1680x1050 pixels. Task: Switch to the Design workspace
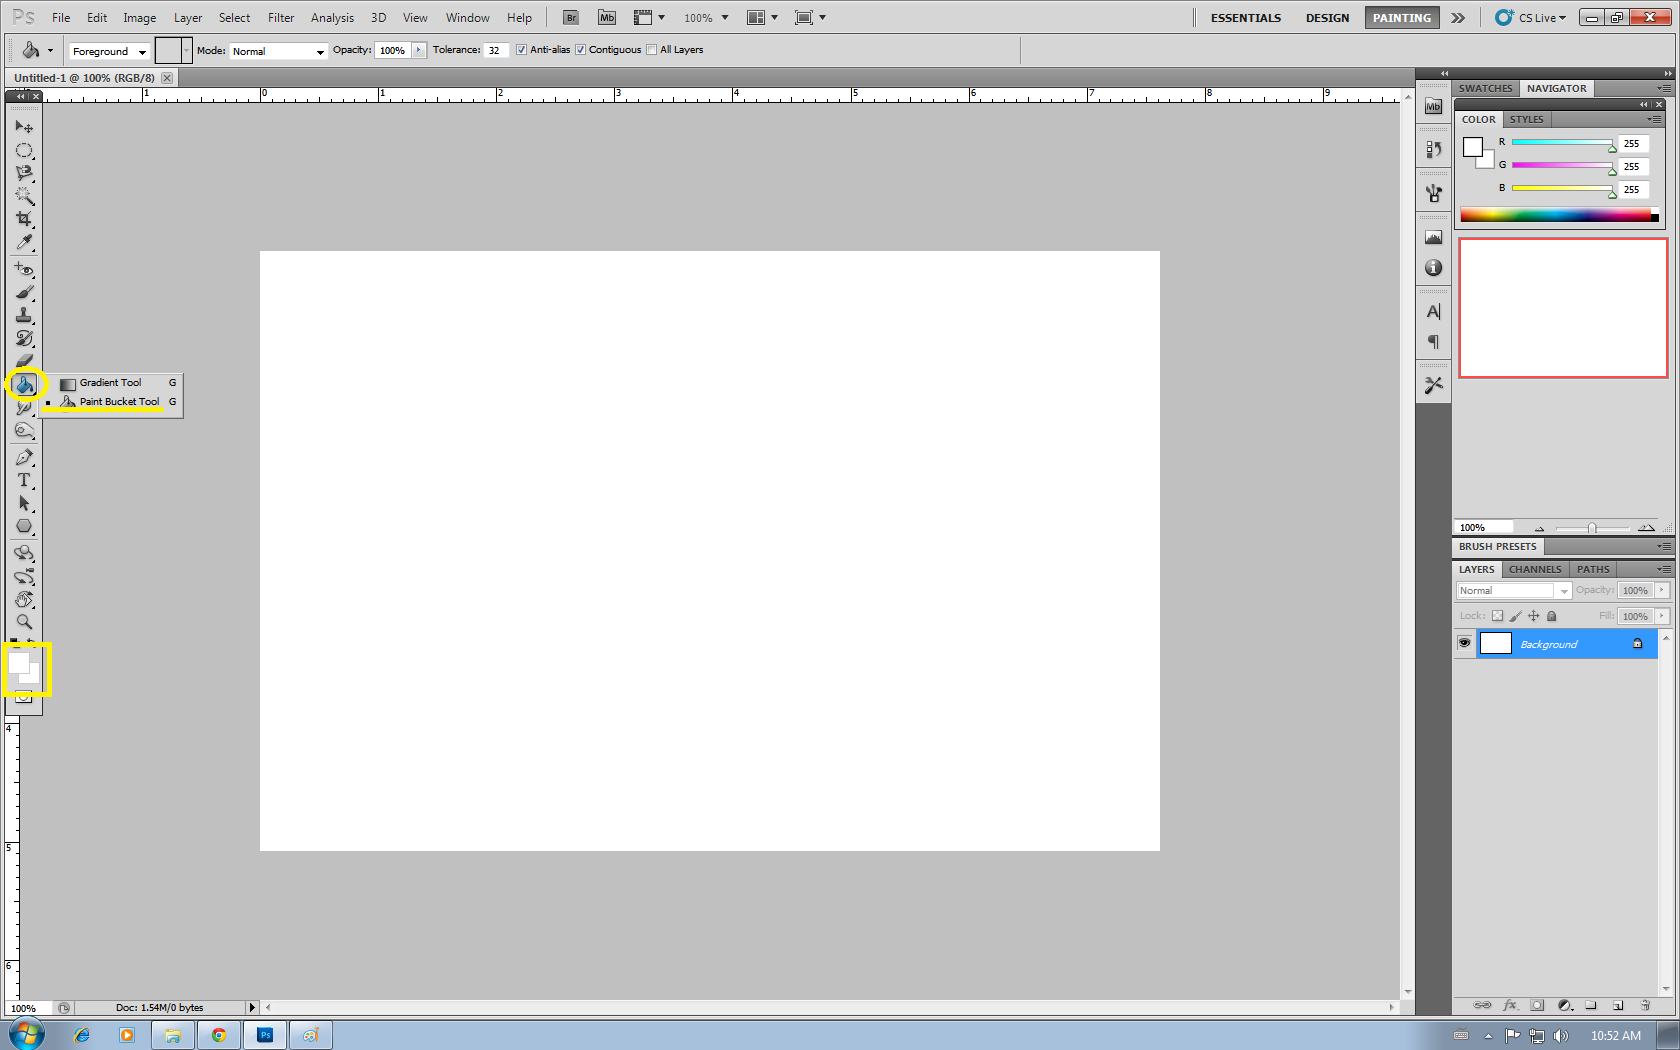(x=1327, y=18)
